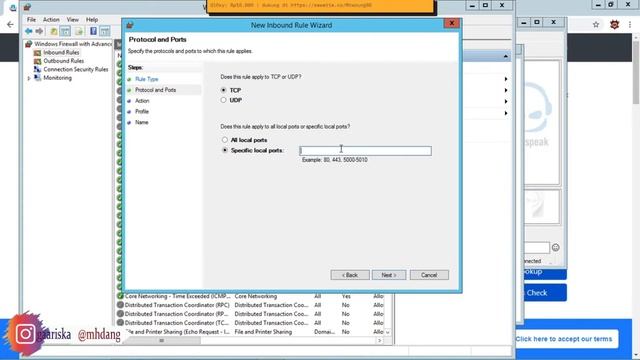This screenshot has height=360, width=640.
Task: Click the 'Domai...' profile cell
Action: pos(324,332)
